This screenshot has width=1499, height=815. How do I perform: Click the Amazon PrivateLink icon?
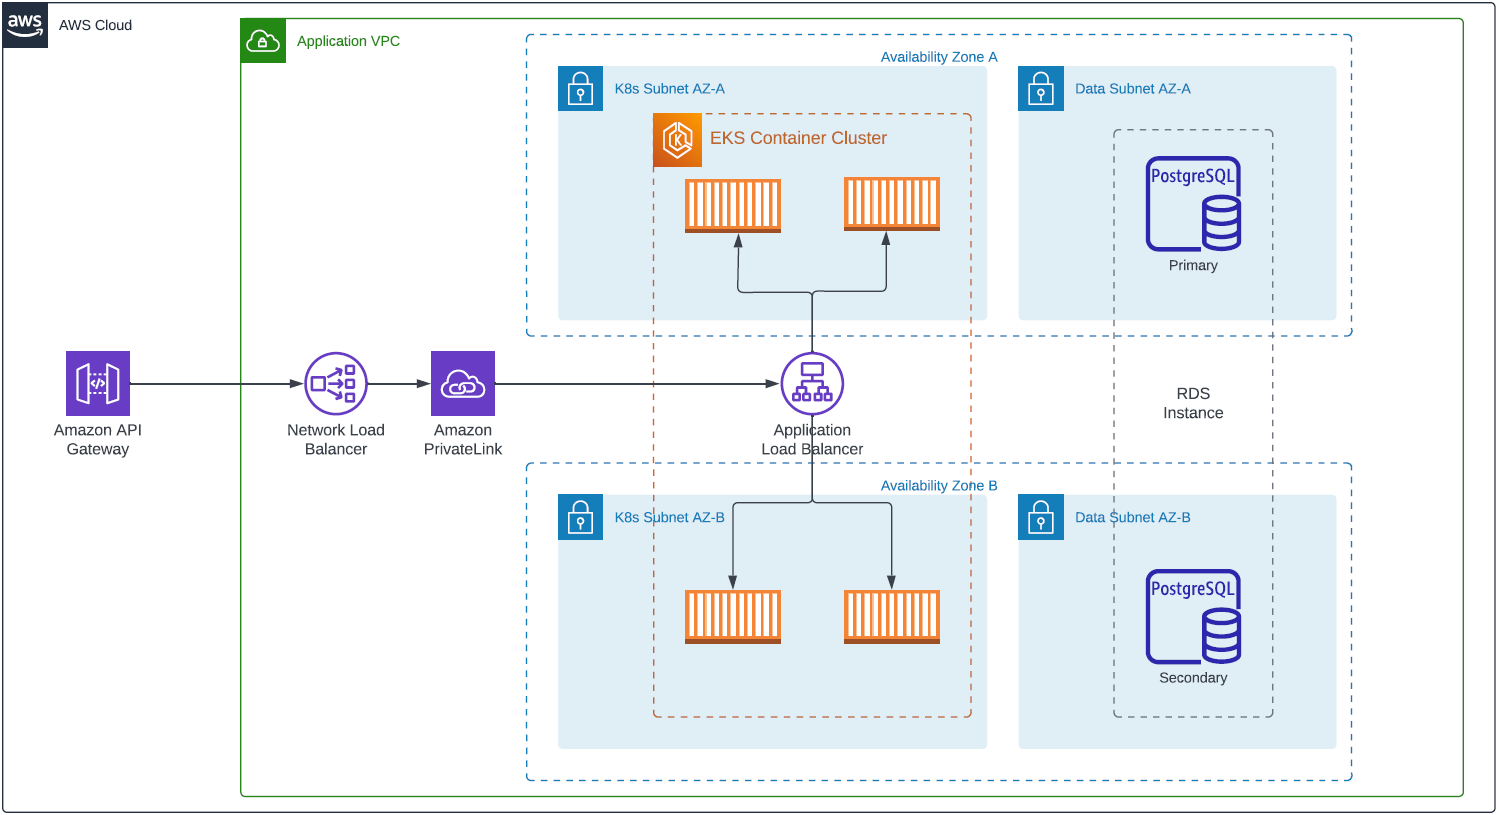(x=463, y=384)
